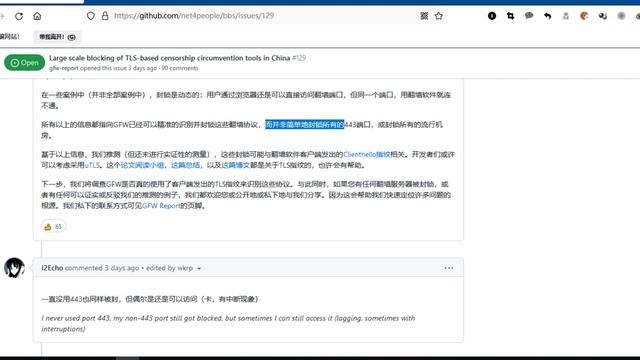Open the crop screenshot extension icon

[x=510, y=16]
